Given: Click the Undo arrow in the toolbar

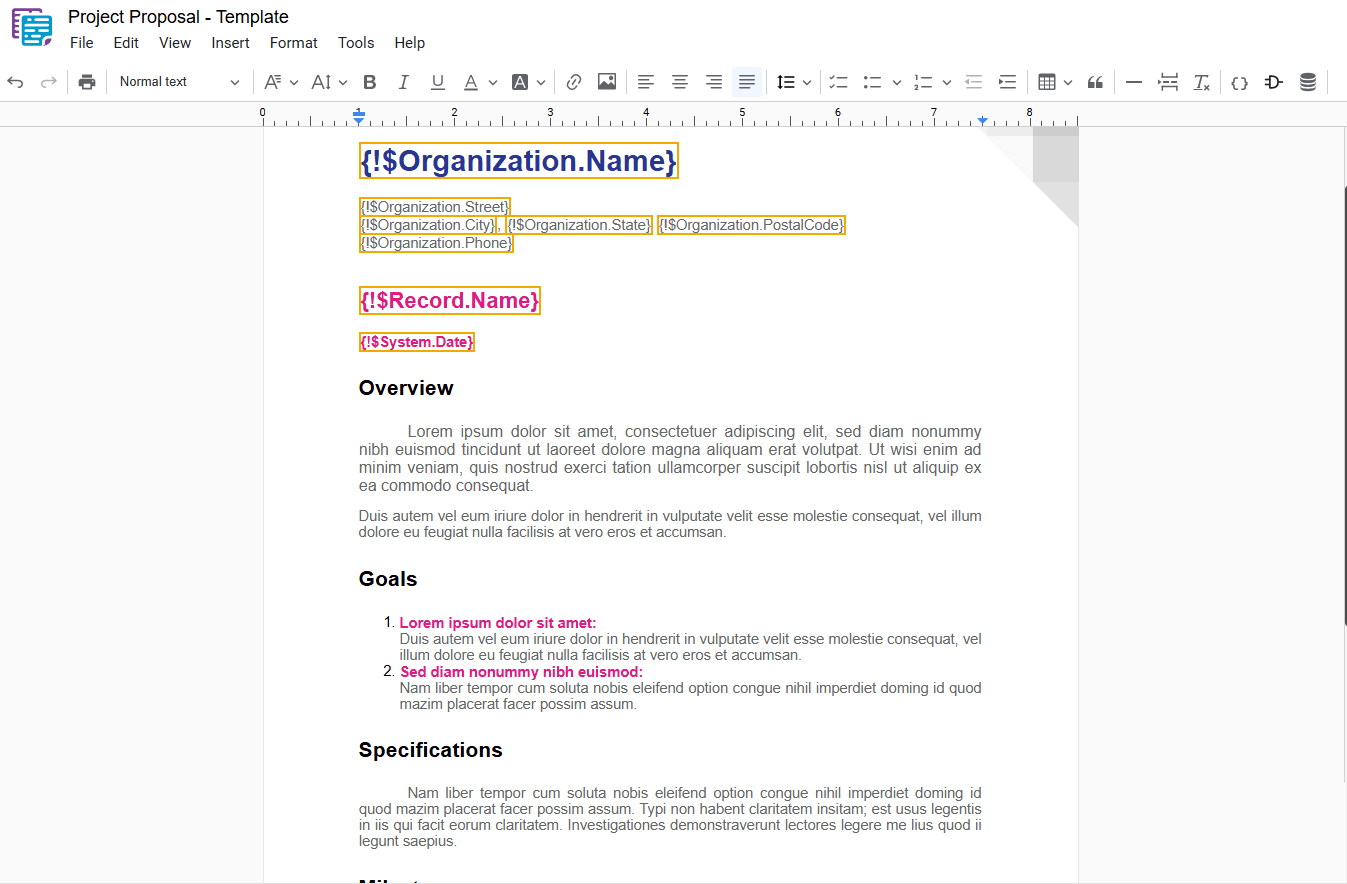Looking at the screenshot, I should tap(15, 82).
